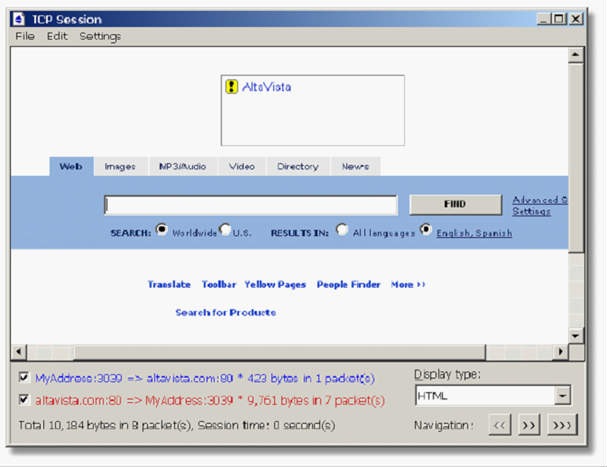Open the More >> link
Screen dimensions: 607x467
[x=408, y=285]
